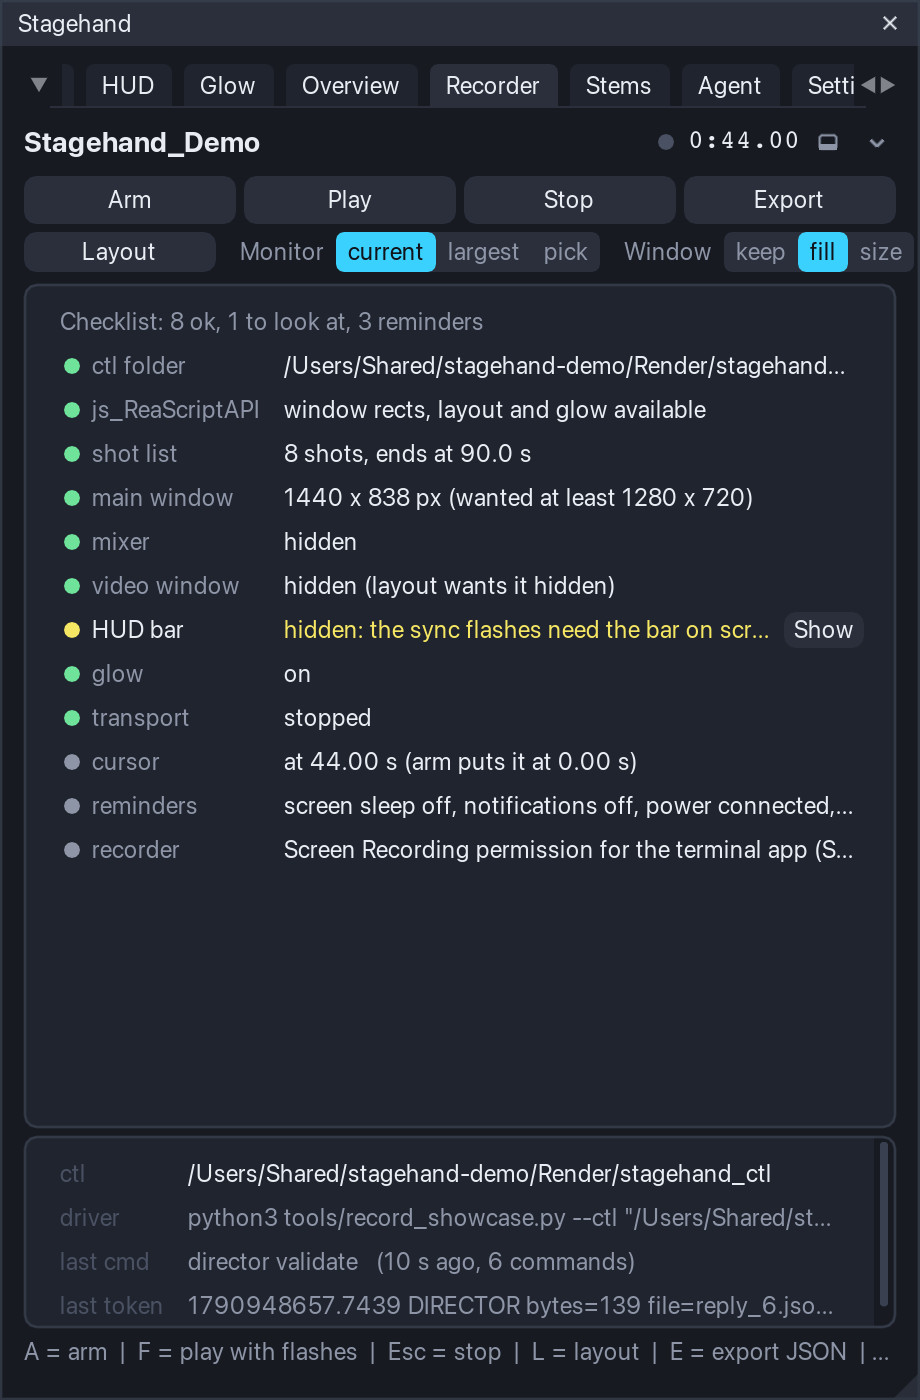Screen dimensions: 920x1400
Task: Click the Arm button
Action: [x=130, y=200]
